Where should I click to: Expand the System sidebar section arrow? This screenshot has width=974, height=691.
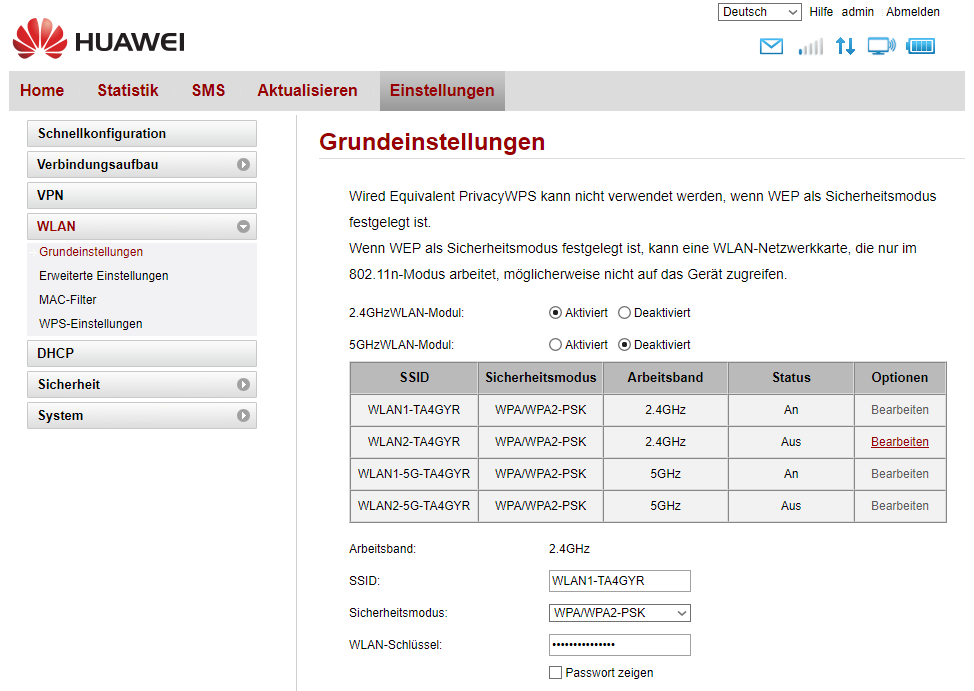[243, 416]
